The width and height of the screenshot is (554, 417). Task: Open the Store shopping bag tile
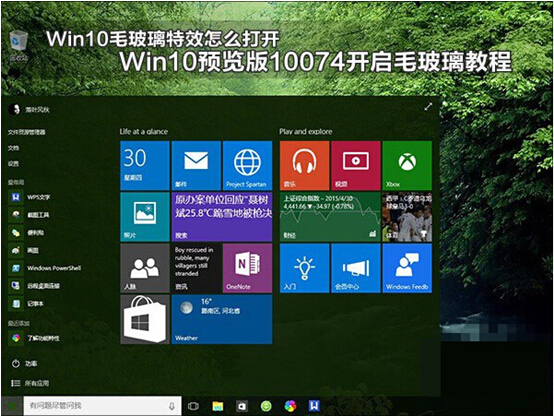145,319
